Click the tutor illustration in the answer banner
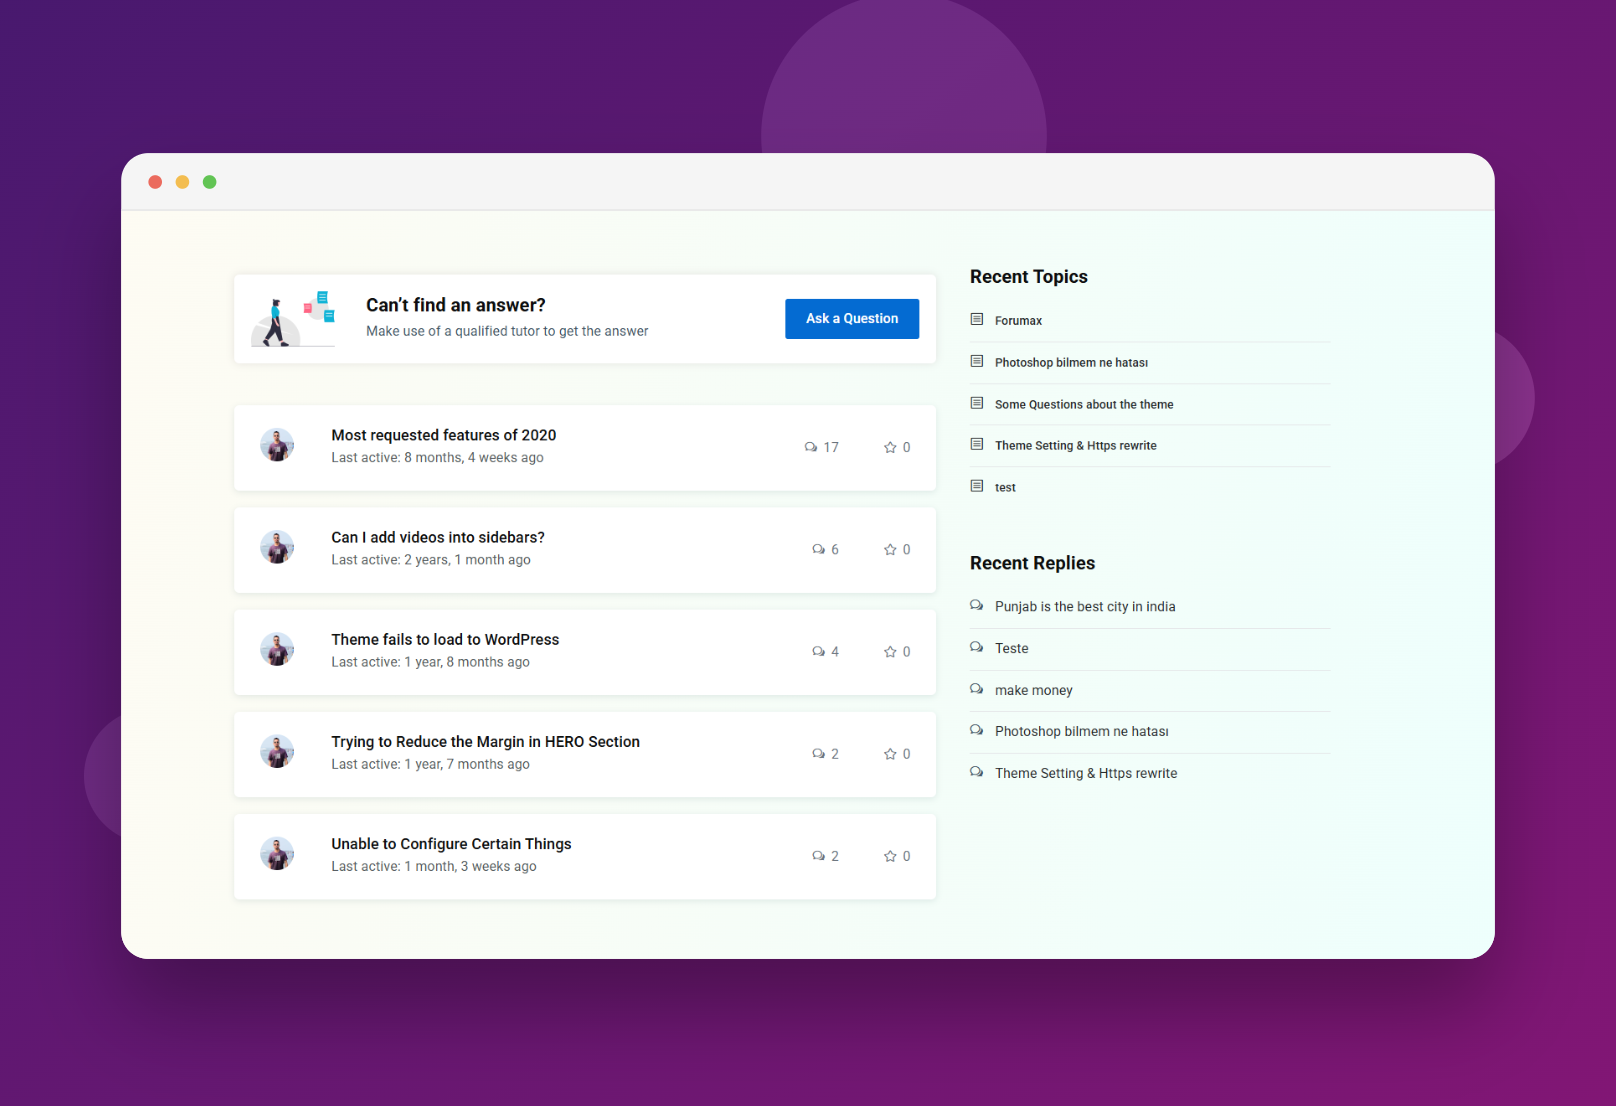 coord(293,317)
